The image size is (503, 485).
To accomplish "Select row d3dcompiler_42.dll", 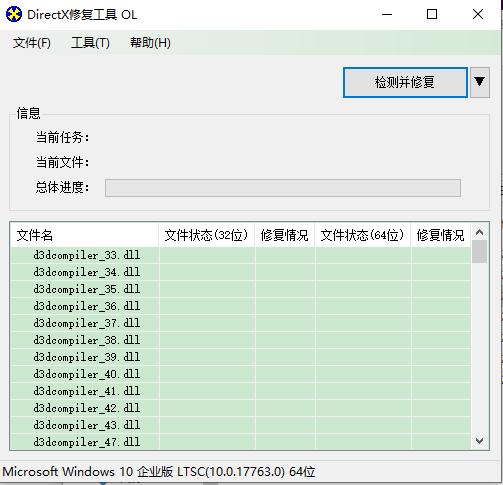I will [x=241, y=408].
